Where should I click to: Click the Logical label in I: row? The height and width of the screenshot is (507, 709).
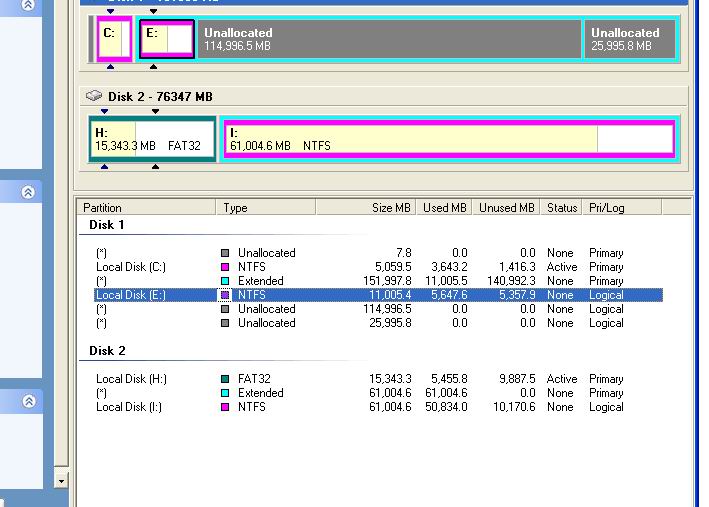tap(606, 407)
